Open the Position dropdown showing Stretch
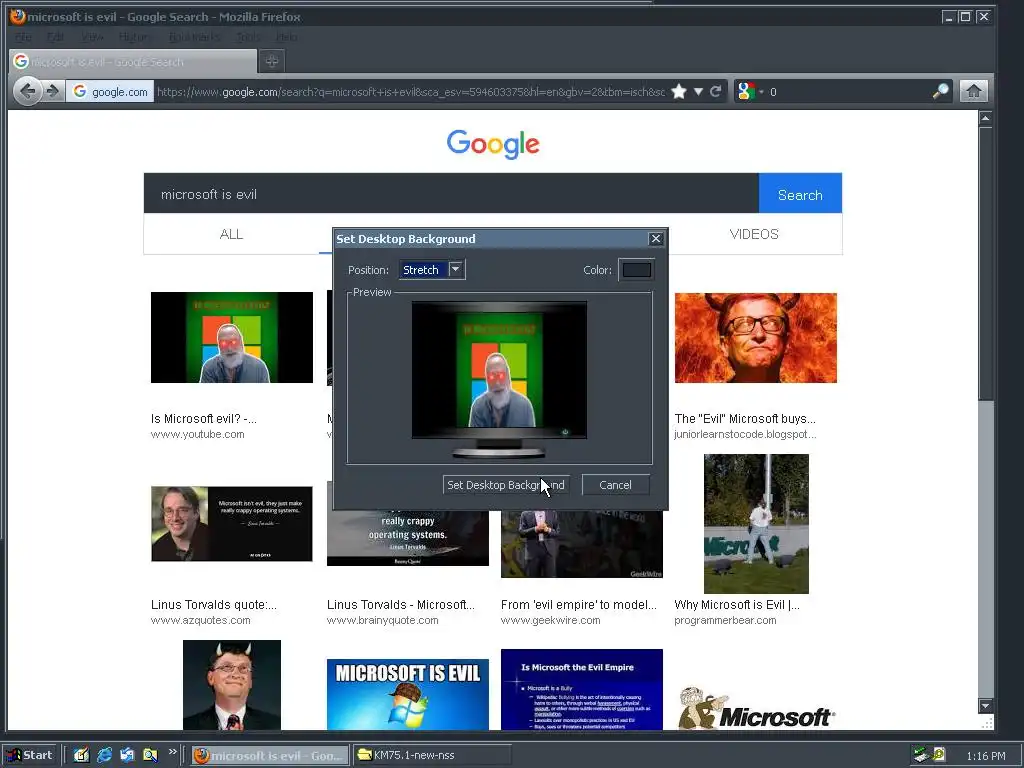 pyautogui.click(x=432, y=270)
